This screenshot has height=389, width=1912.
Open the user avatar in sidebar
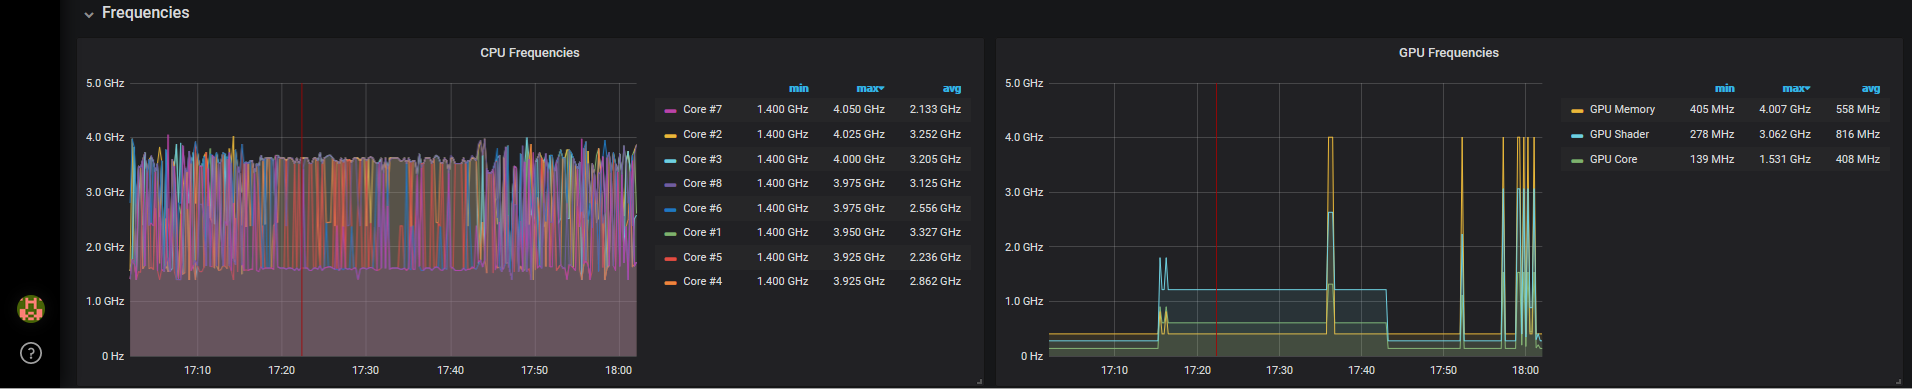click(x=31, y=309)
